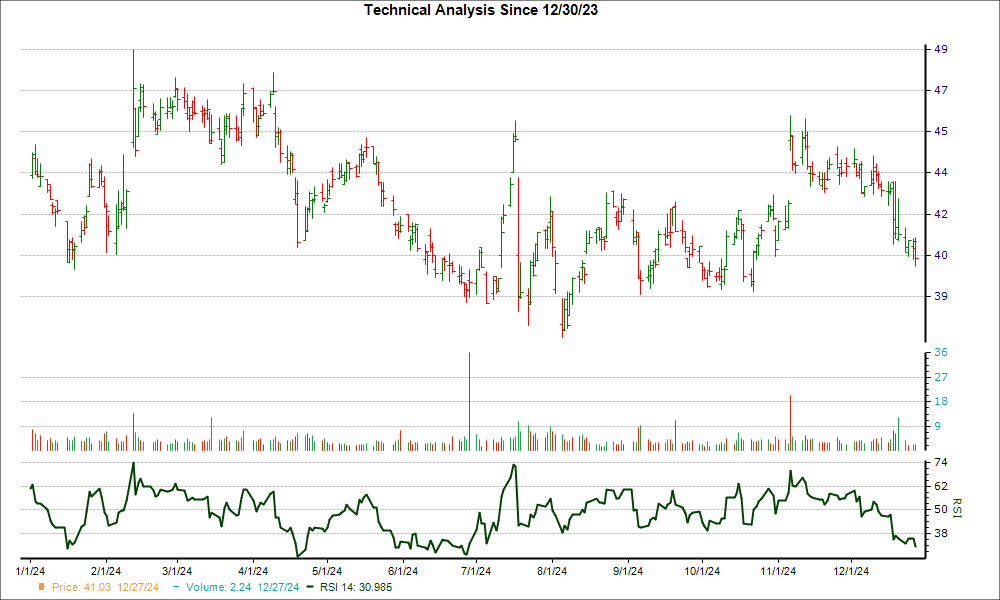Screen dimensions: 1000x600
Task: Click the 4/1/24 date label on x-axis
Action: [x=252, y=571]
